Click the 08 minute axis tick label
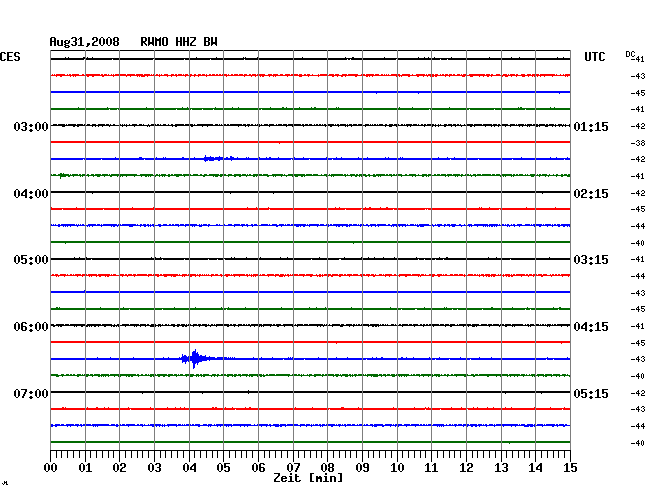Image resolution: width=650 pixels, height=494 pixels. click(327, 467)
